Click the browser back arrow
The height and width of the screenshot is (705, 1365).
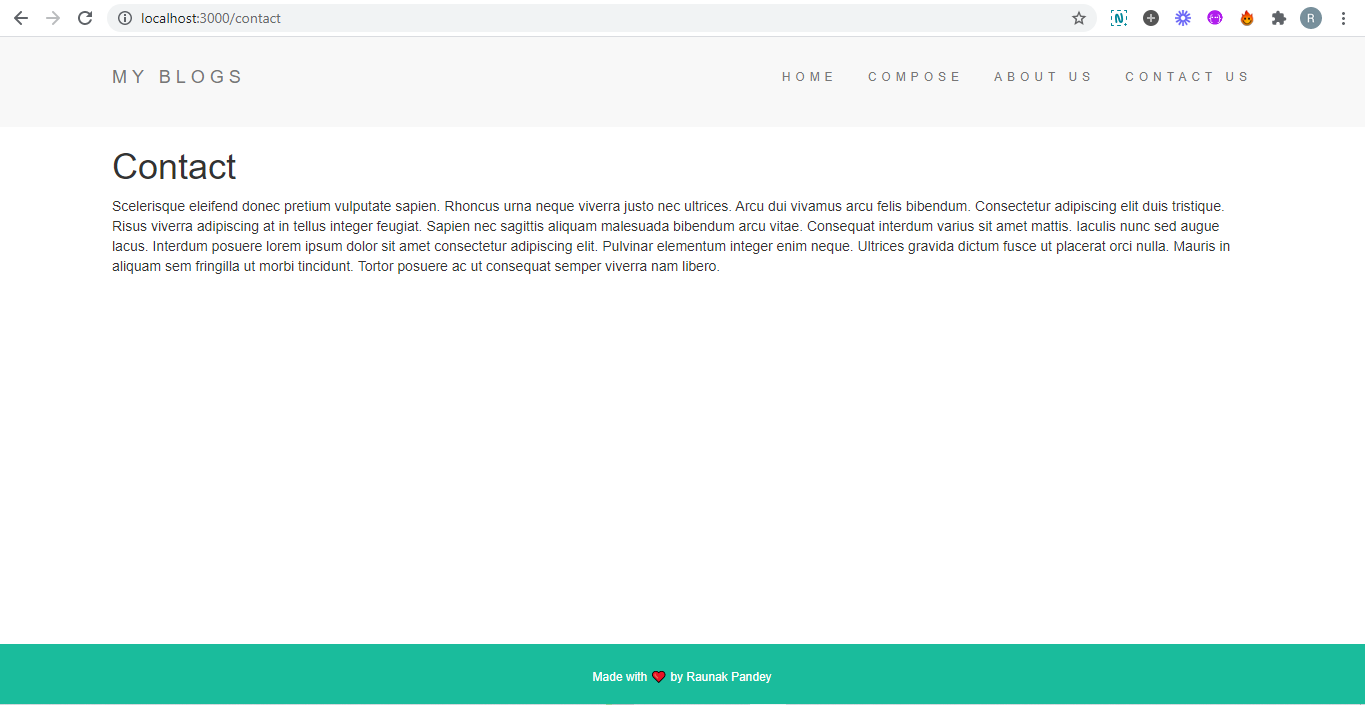[21, 18]
